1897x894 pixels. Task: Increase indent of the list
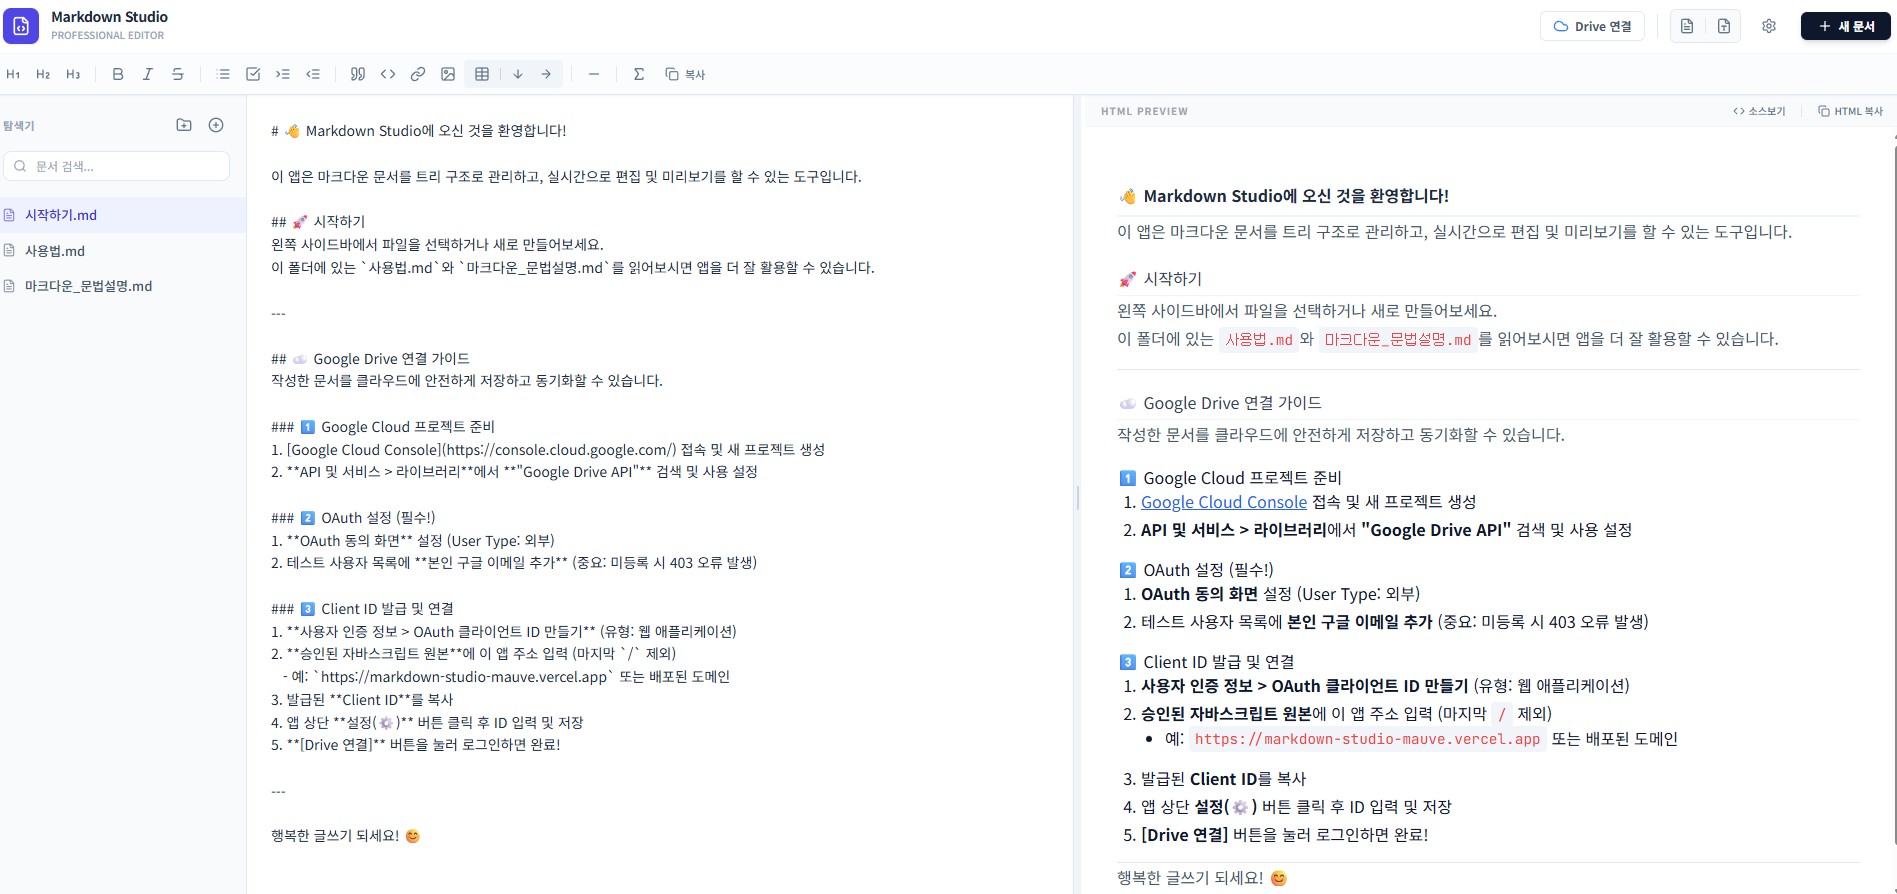pos(283,74)
